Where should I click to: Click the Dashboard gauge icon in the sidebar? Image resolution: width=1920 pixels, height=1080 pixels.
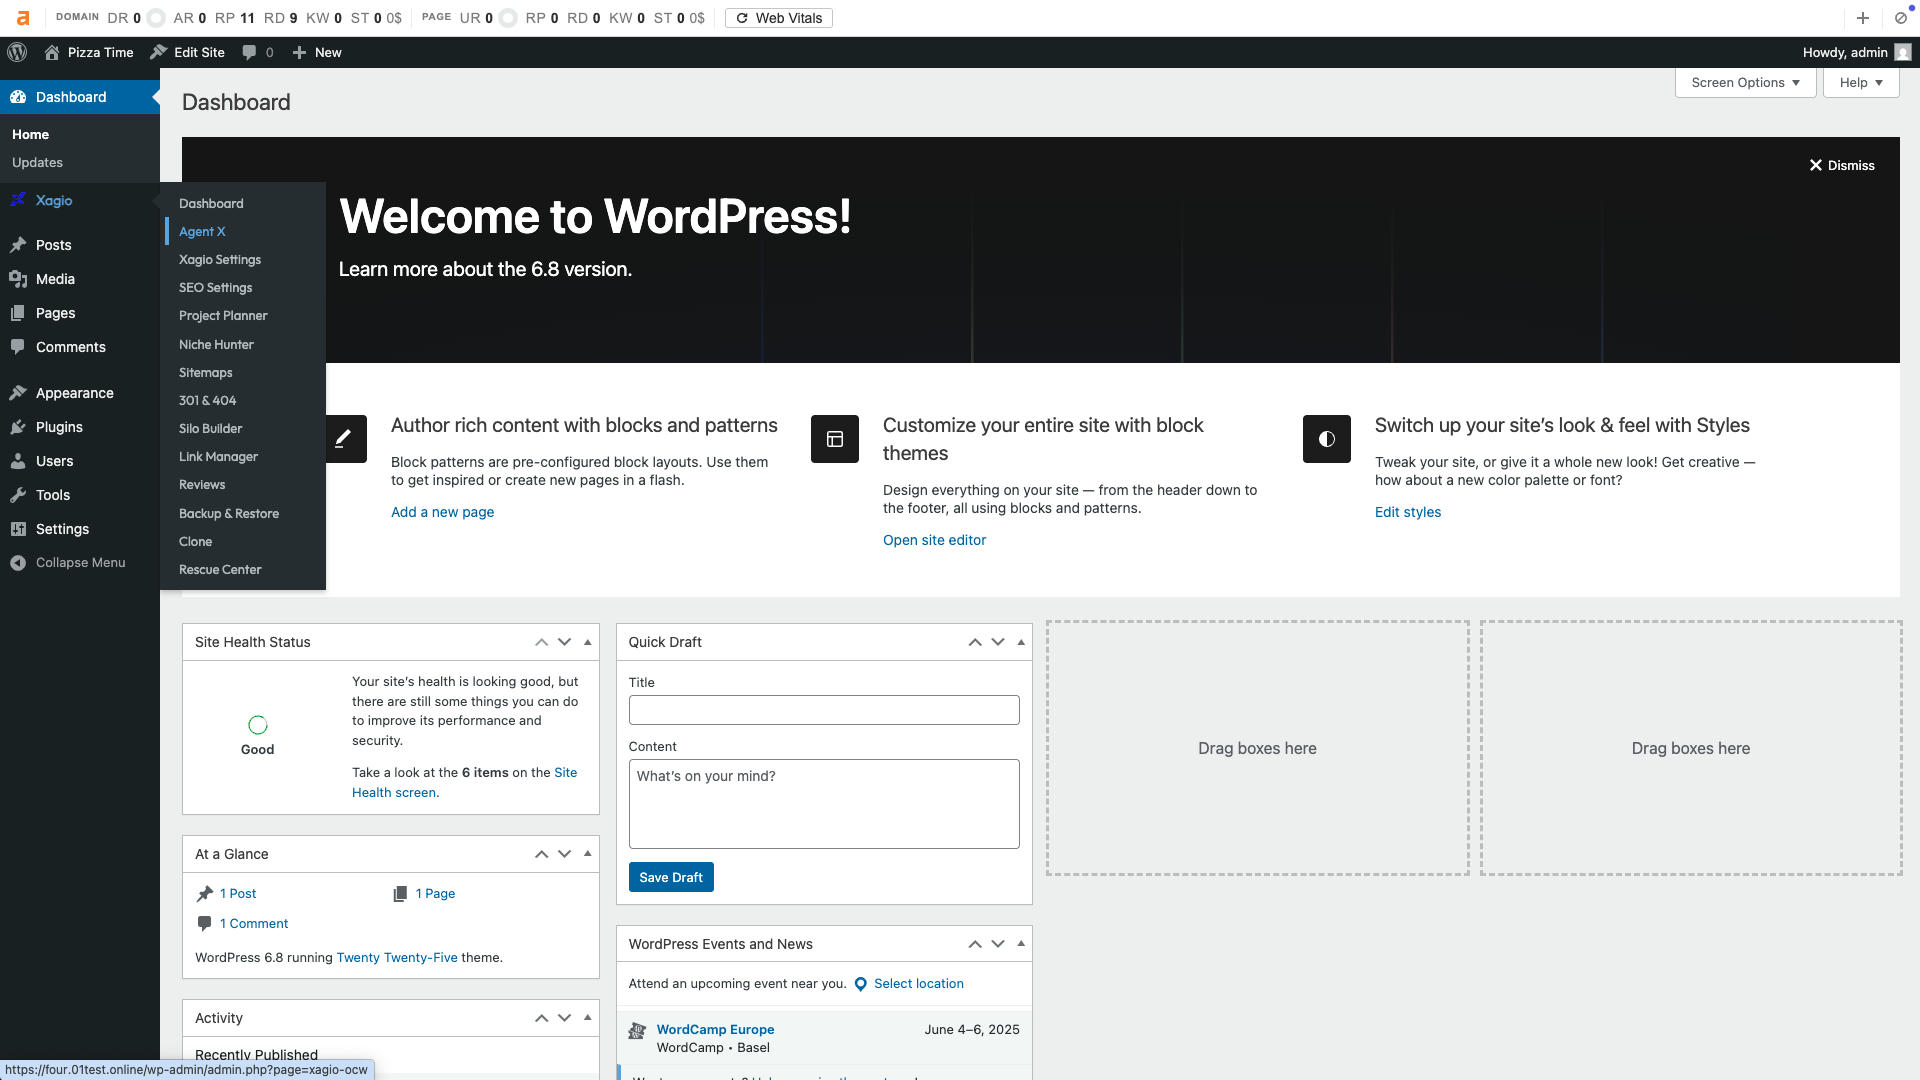tap(18, 97)
